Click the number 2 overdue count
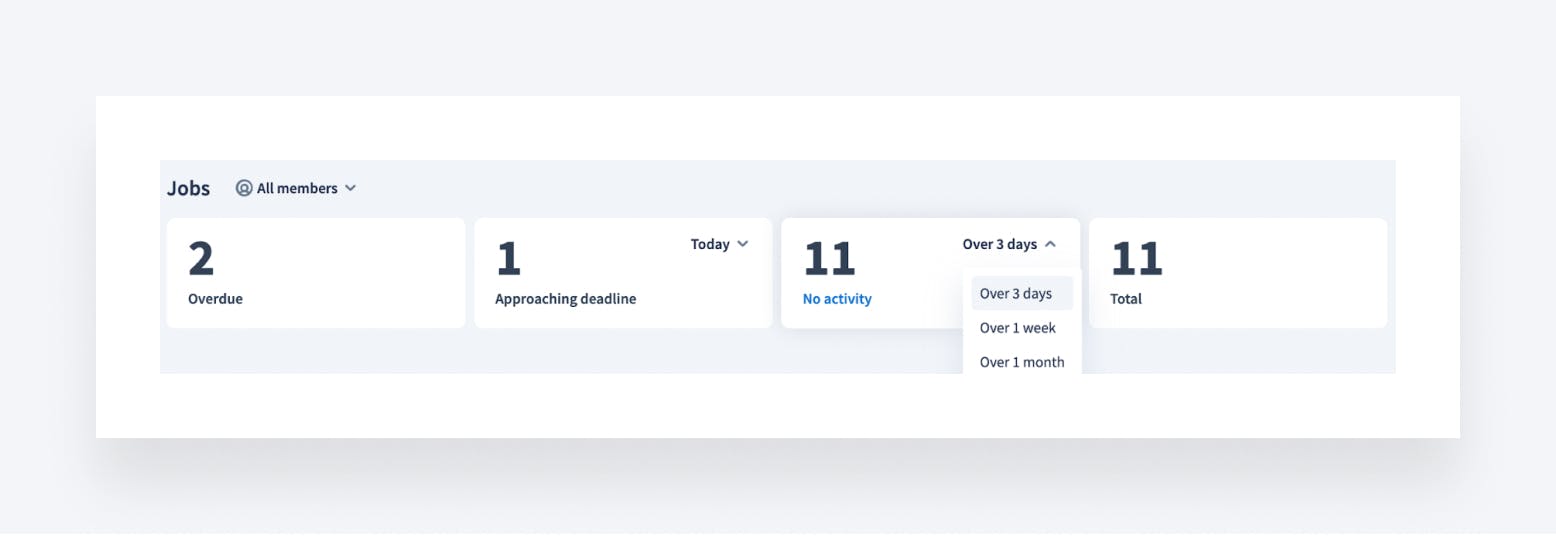Viewport: 1556px width, 546px height. point(201,259)
